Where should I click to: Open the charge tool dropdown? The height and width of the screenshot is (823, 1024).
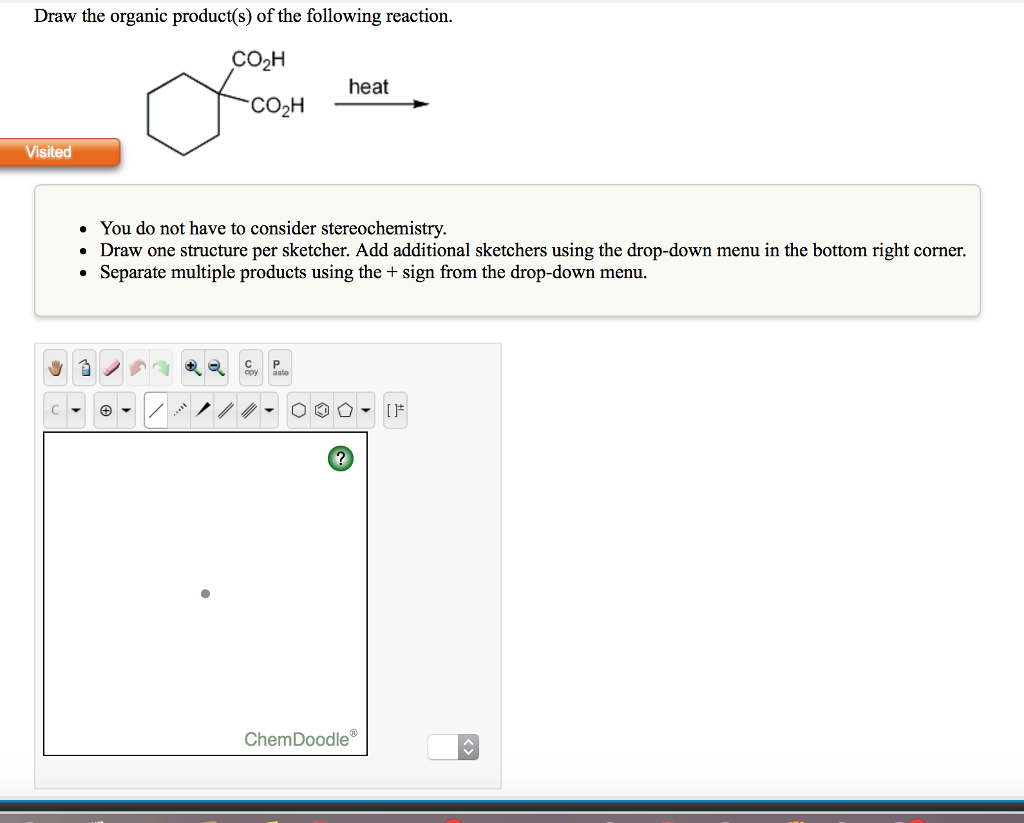click(x=126, y=410)
